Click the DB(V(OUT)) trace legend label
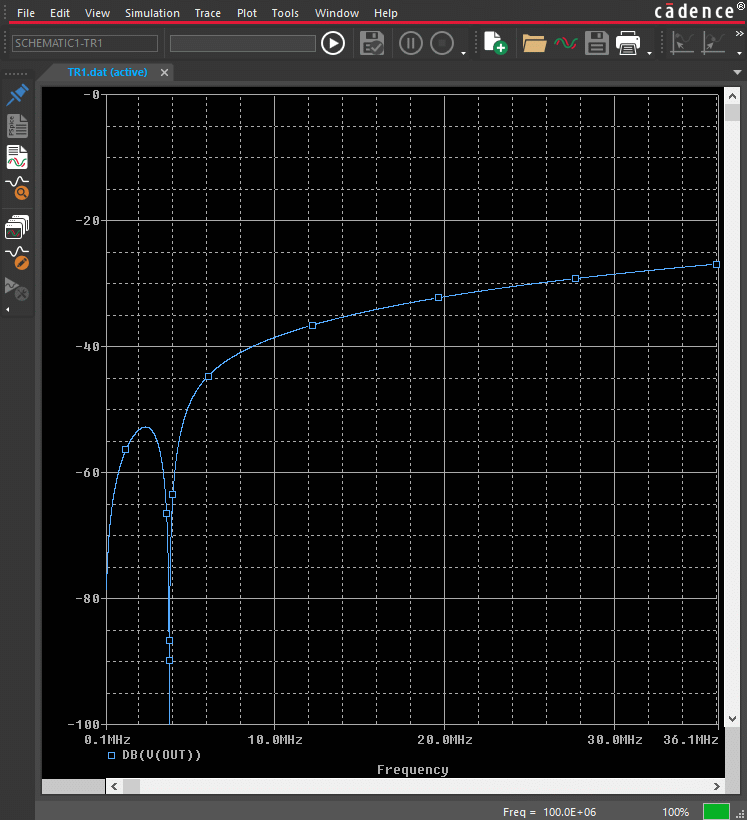The width and height of the screenshot is (747, 820). pos(161,755)
